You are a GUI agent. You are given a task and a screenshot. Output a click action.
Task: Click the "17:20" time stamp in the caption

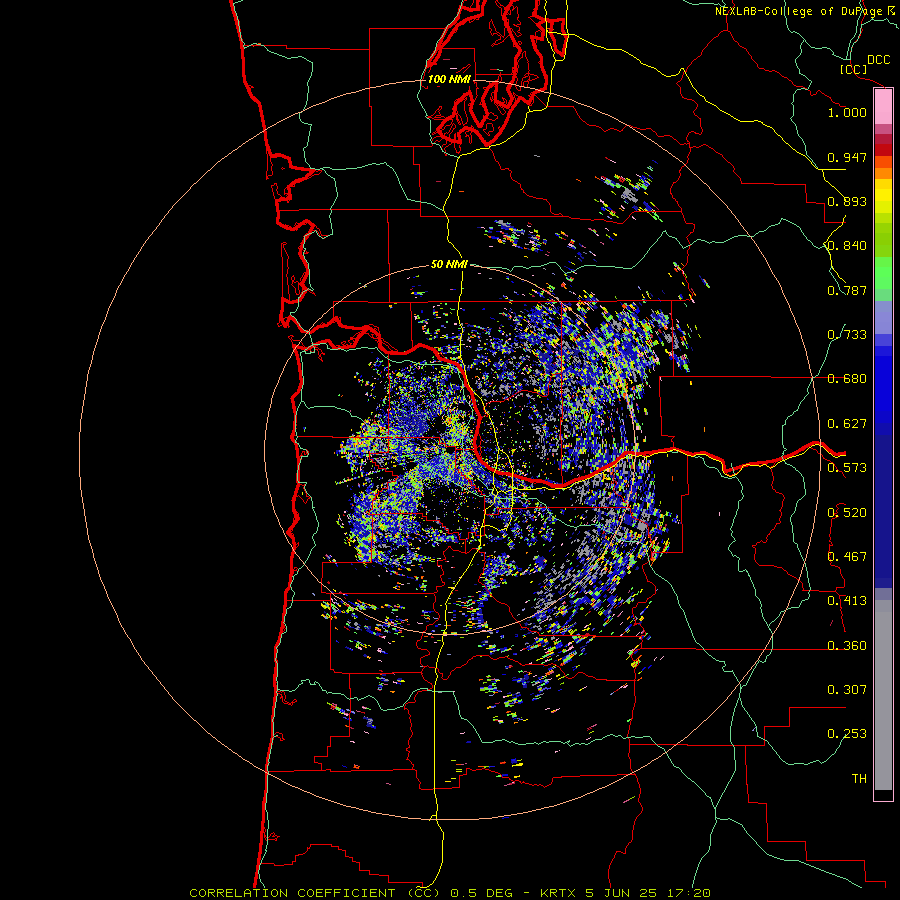click(689, 893)
